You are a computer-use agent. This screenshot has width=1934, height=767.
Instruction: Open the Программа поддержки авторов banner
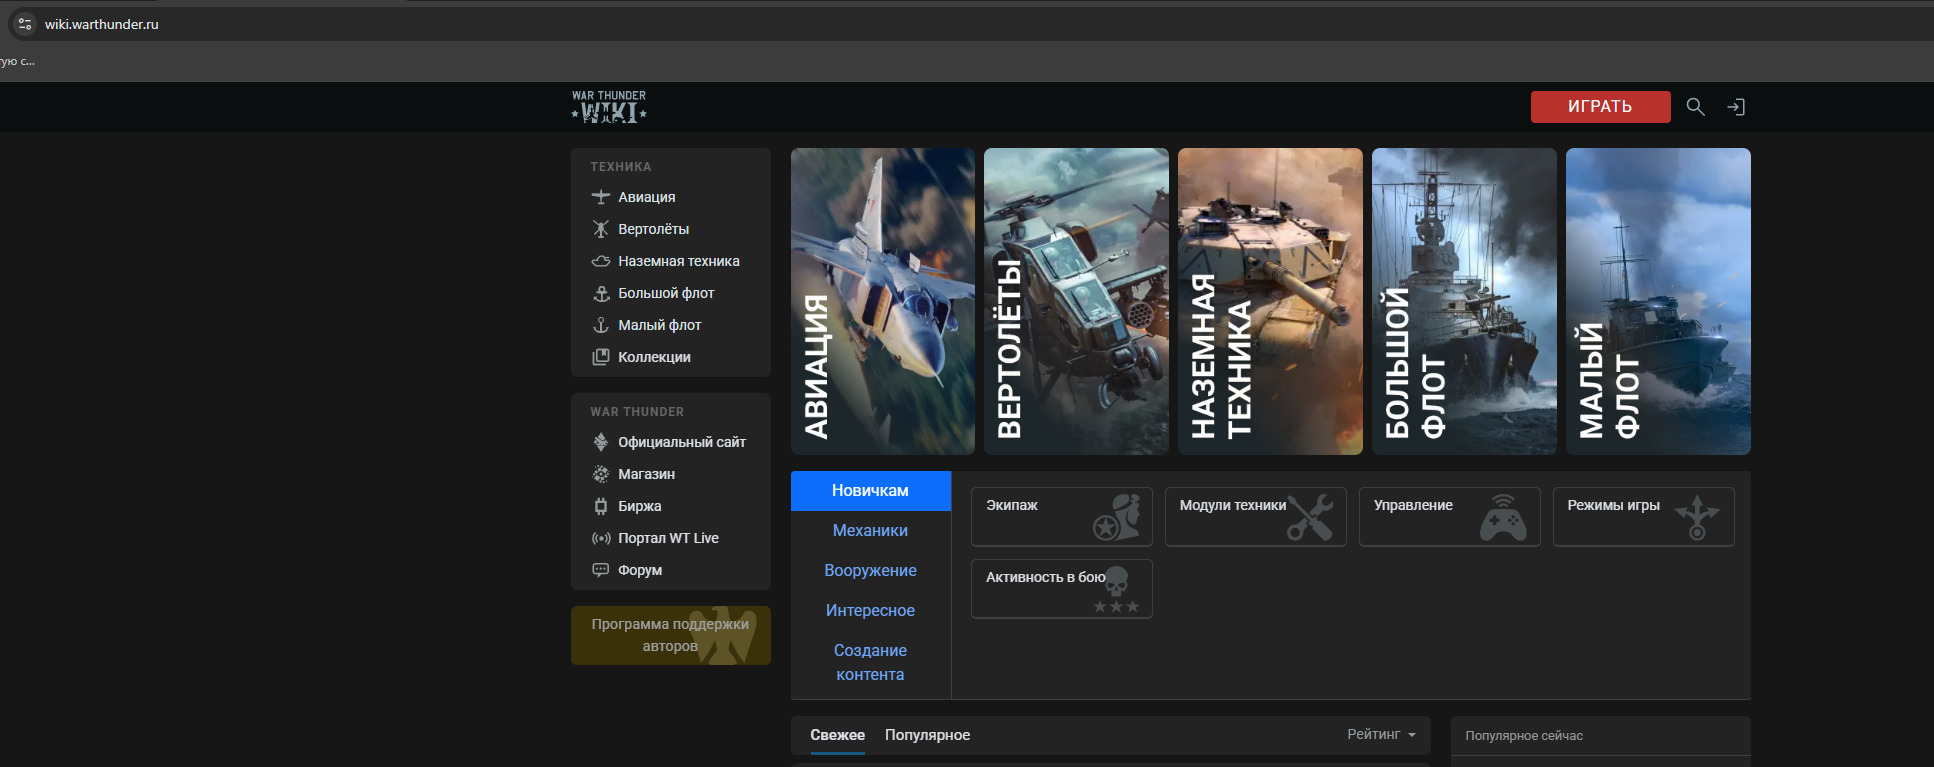(670, 635)
